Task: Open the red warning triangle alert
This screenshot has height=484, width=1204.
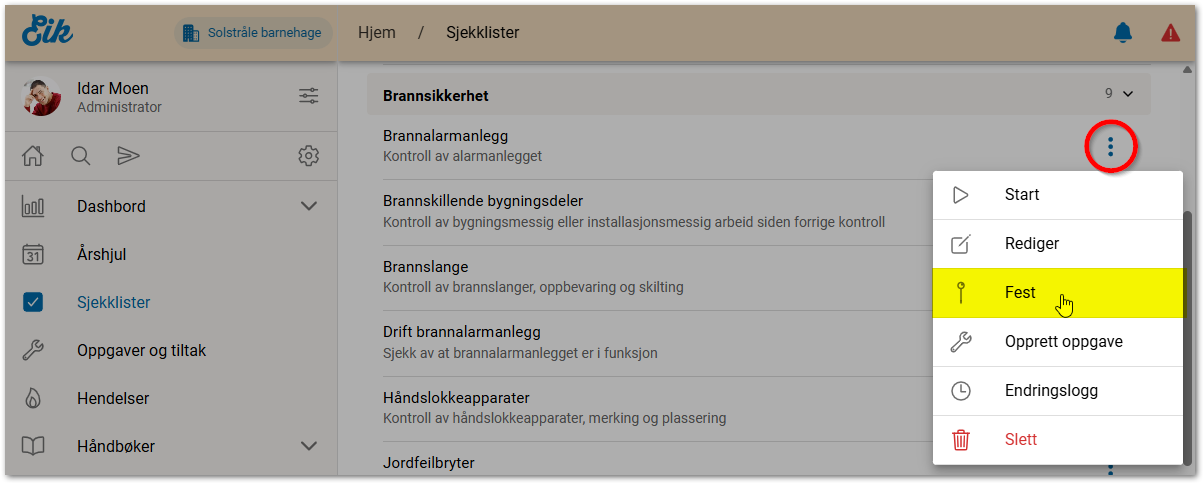Action: 1170,33
